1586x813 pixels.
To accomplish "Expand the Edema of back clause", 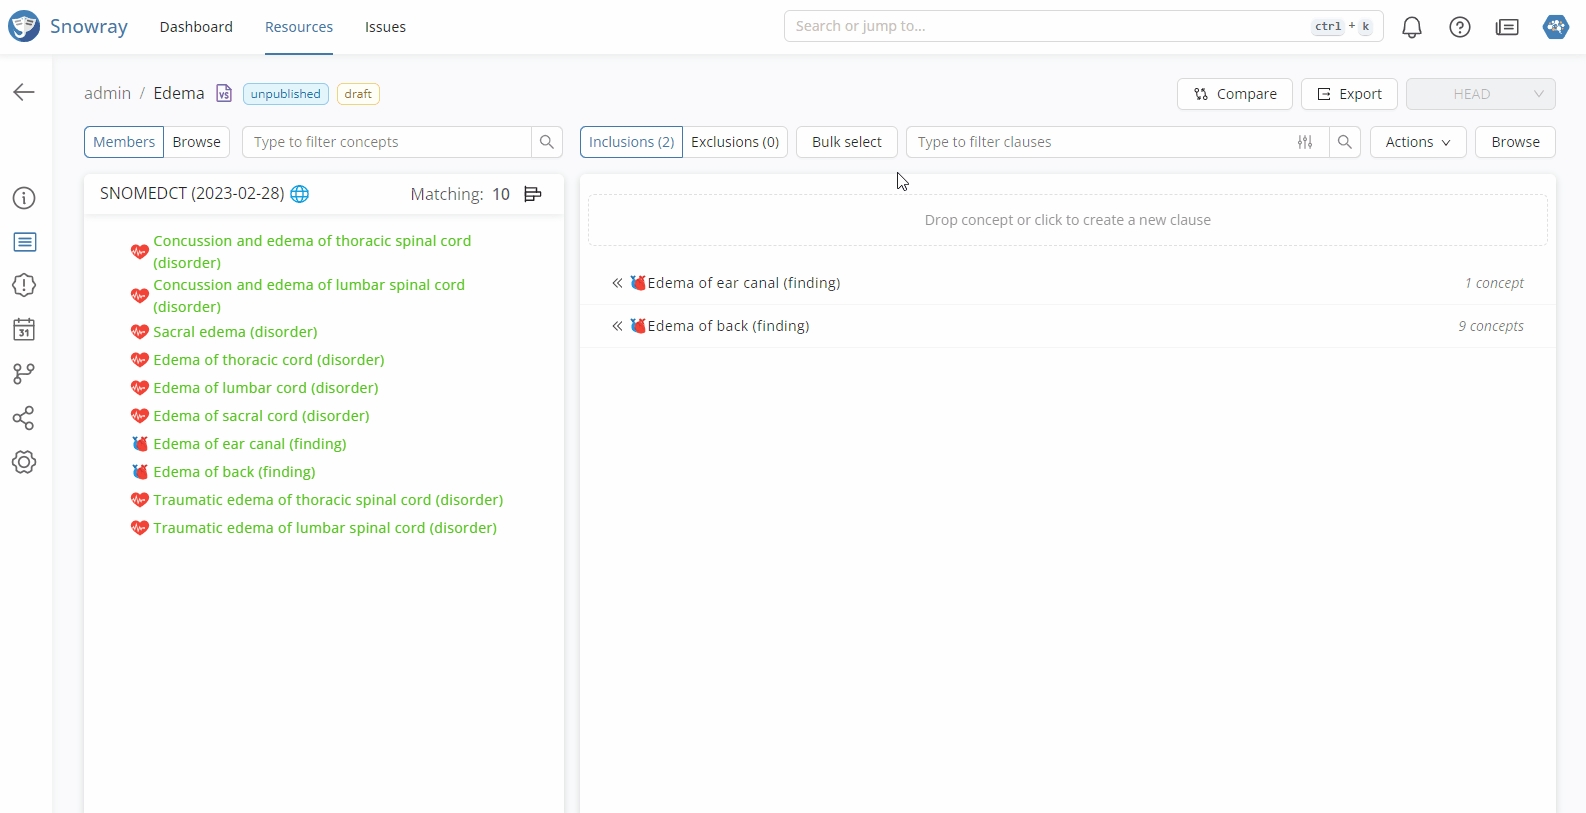I will point(617,326).
